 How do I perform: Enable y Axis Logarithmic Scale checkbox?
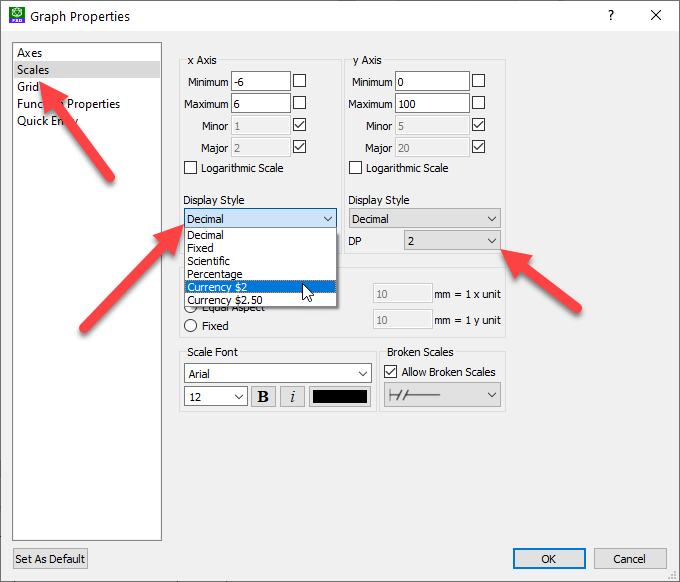[355, 168]
